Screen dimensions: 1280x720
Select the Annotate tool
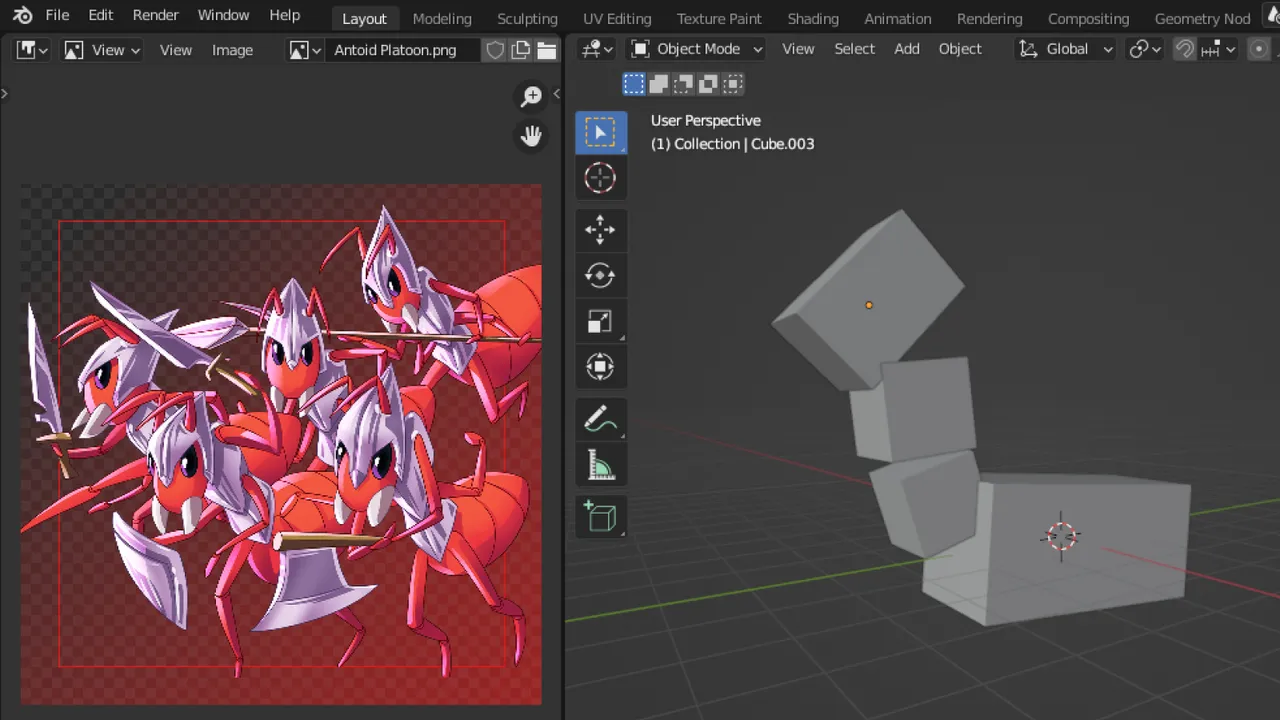600,419
